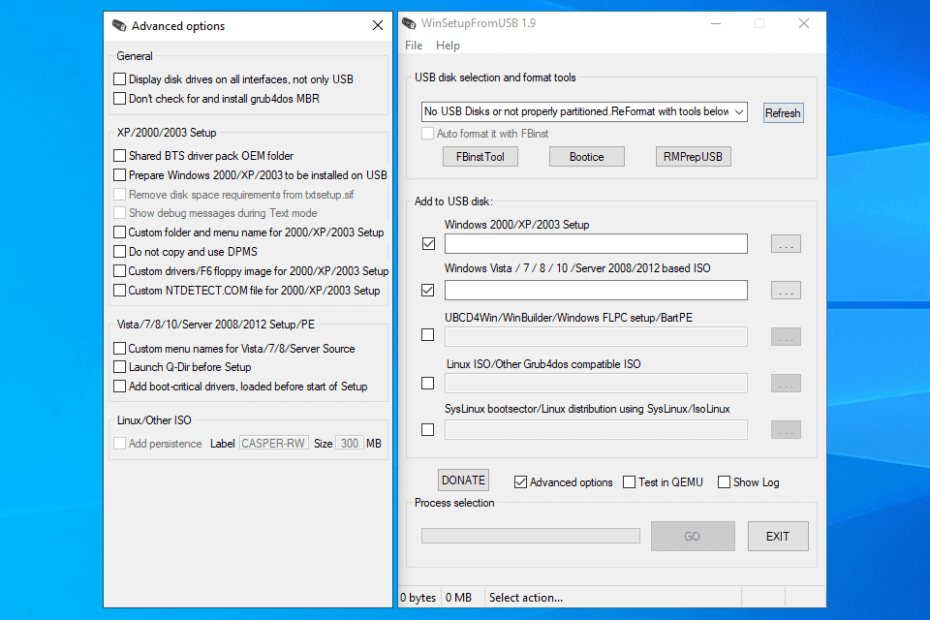Enable display disks on all interfaces

[117, 78]
